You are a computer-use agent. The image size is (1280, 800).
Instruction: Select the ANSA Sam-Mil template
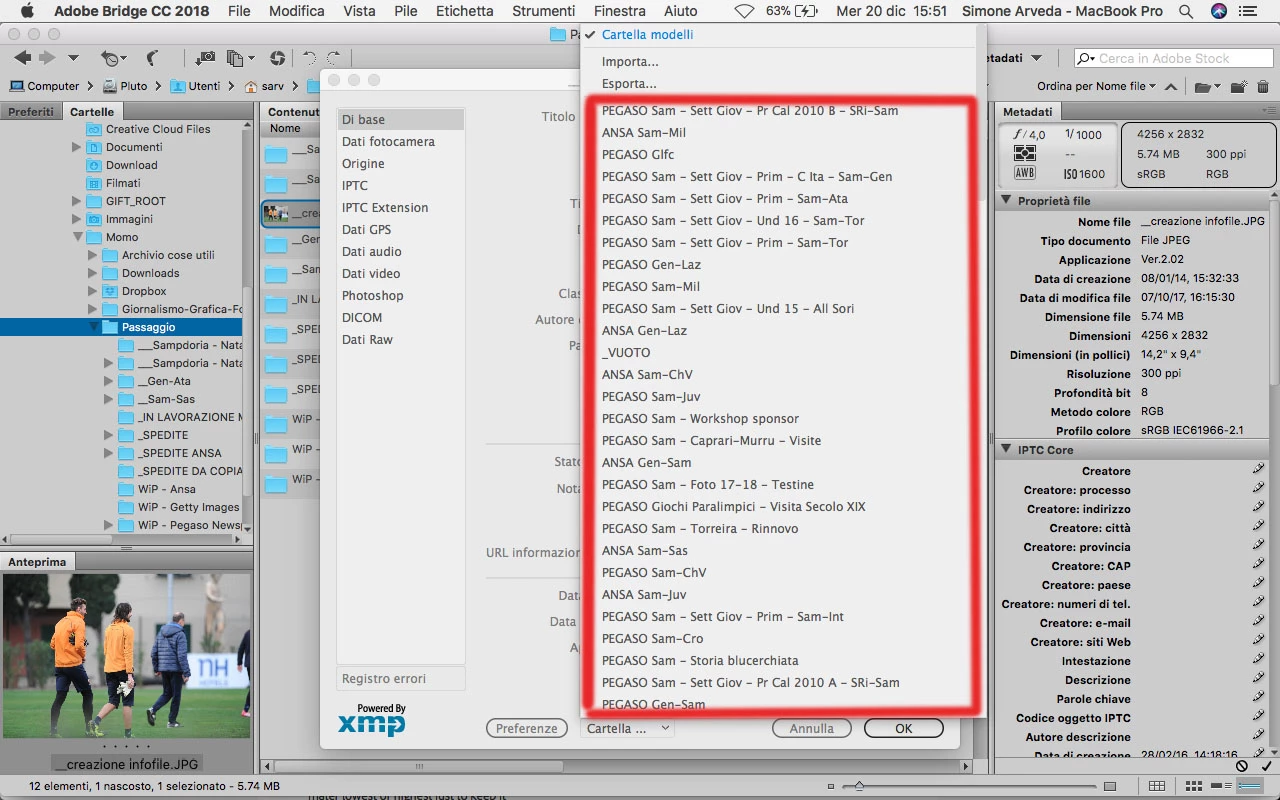point(644,132)
